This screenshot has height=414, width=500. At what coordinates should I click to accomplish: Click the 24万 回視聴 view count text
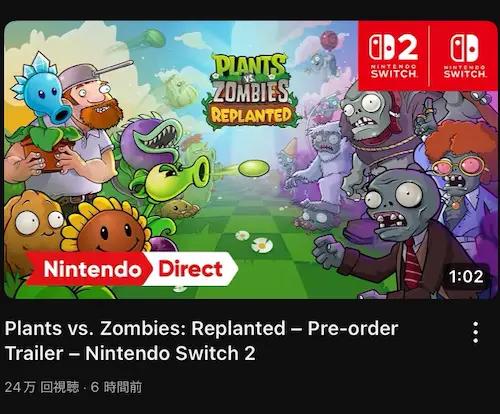(x=42, y=387)
